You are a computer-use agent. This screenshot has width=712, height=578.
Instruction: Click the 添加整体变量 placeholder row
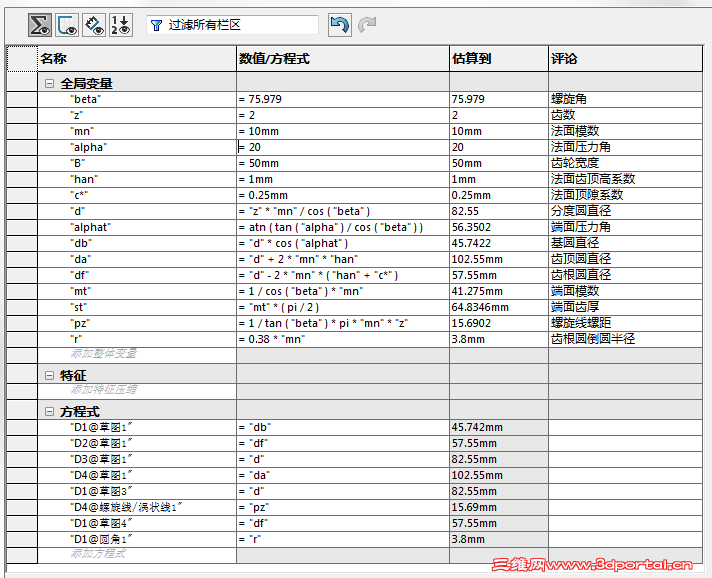click(137, 354)
